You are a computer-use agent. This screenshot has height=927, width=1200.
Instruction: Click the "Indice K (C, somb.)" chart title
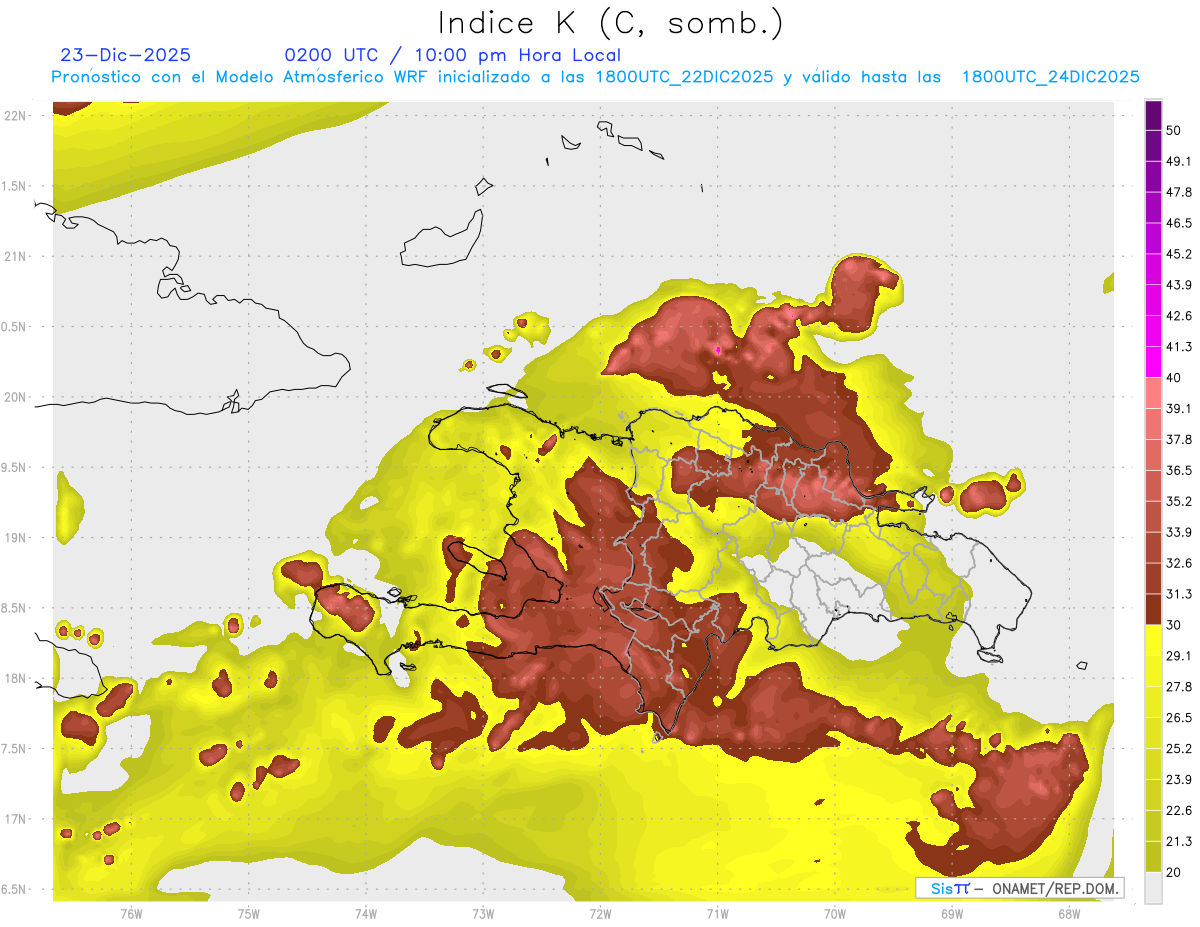610,23
